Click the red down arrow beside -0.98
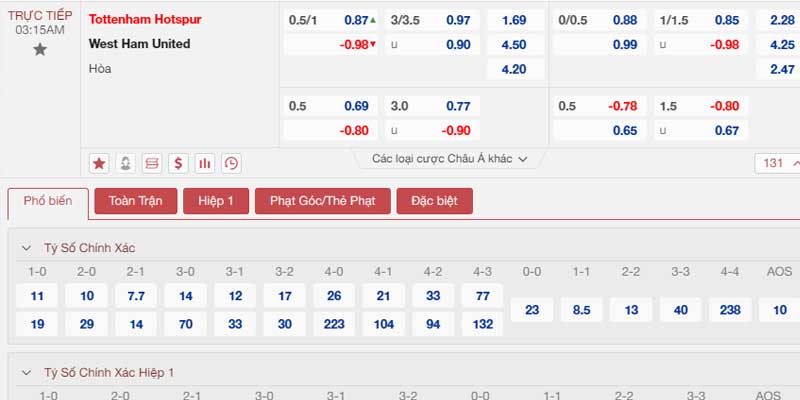 point(373,44)
